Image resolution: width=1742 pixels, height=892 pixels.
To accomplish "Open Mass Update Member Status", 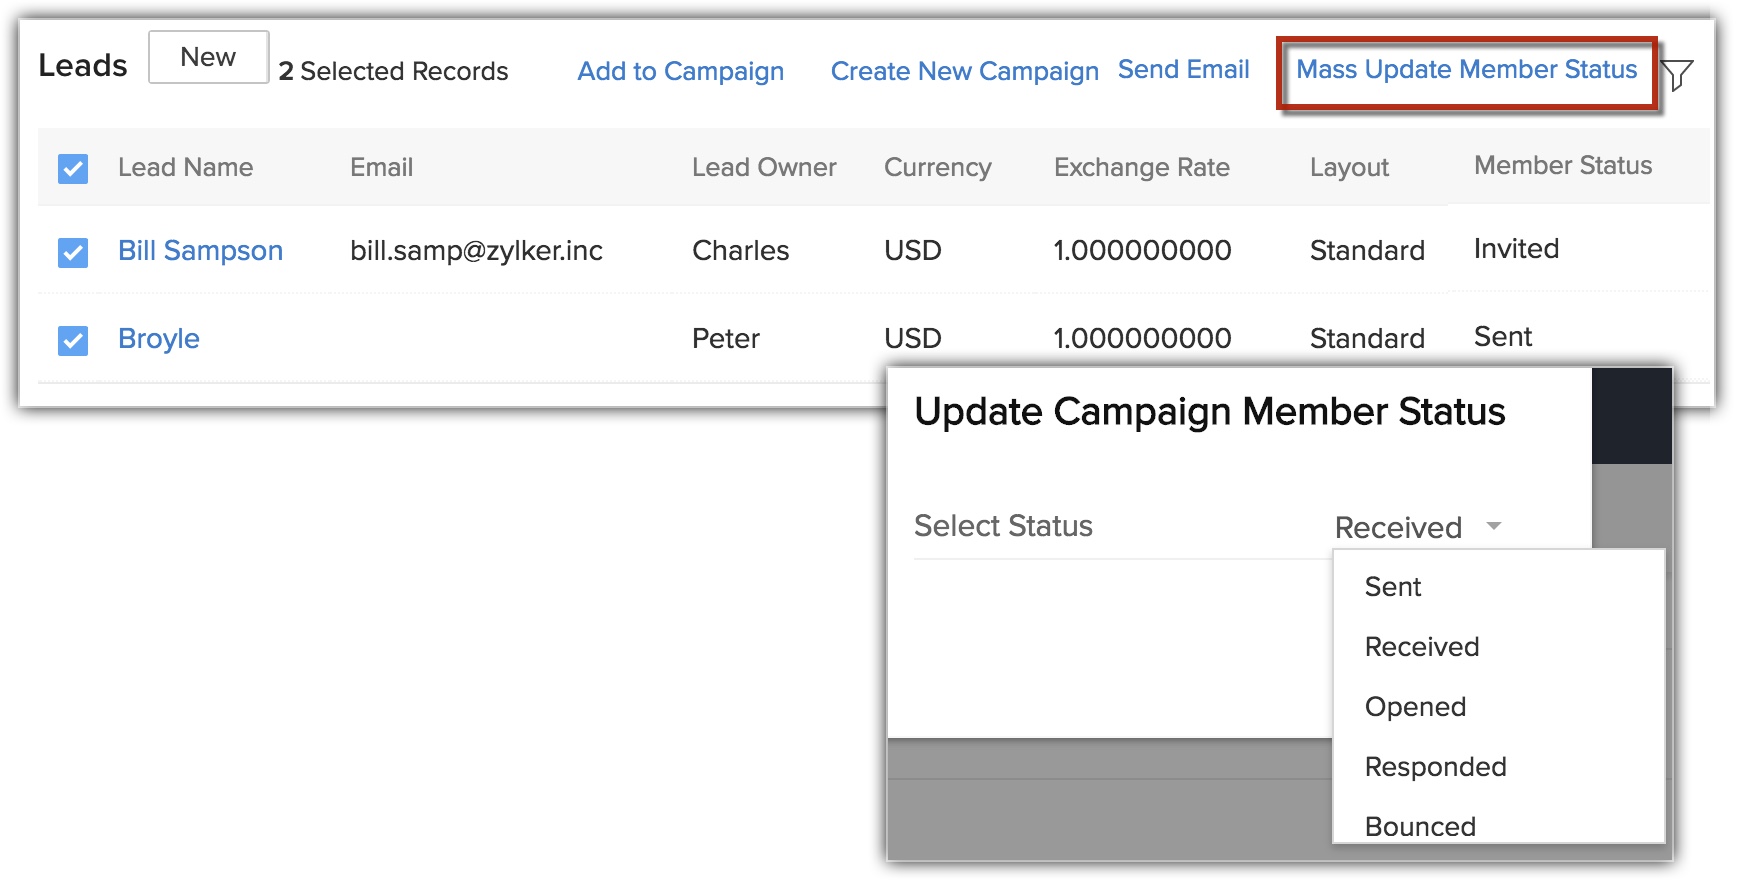I will [1466, 70].
